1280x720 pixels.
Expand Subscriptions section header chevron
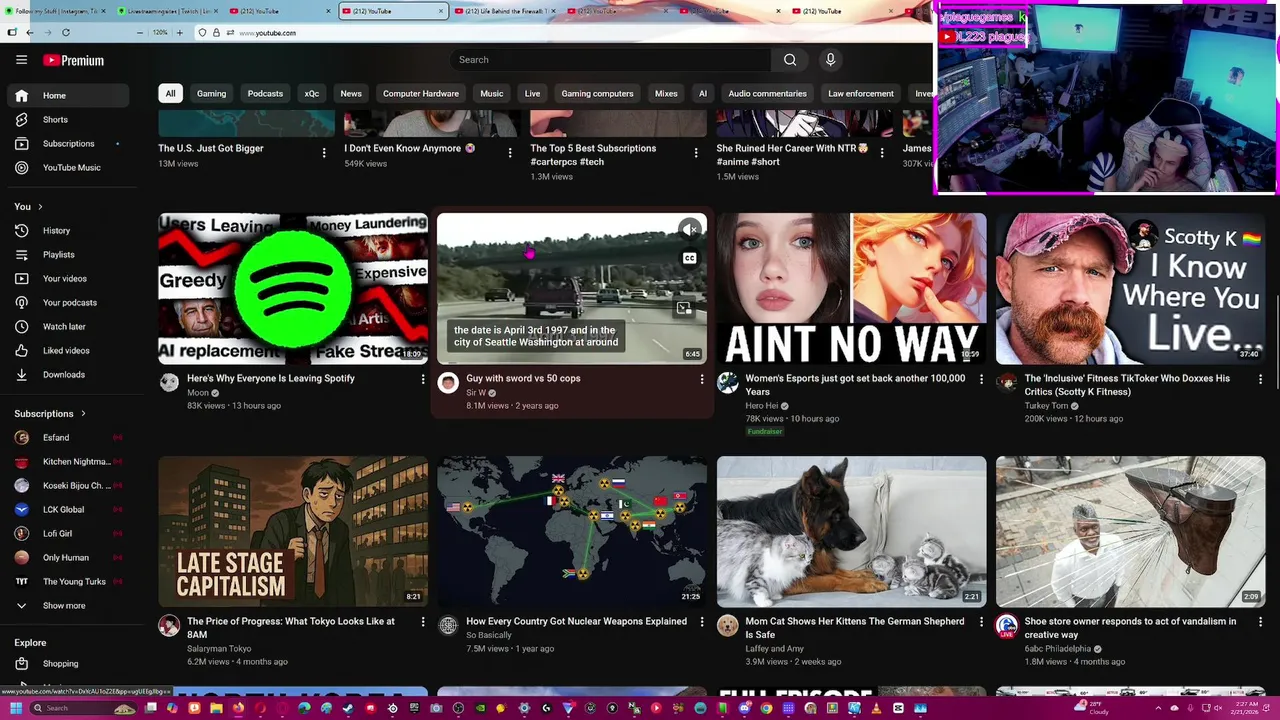(83, 413)
